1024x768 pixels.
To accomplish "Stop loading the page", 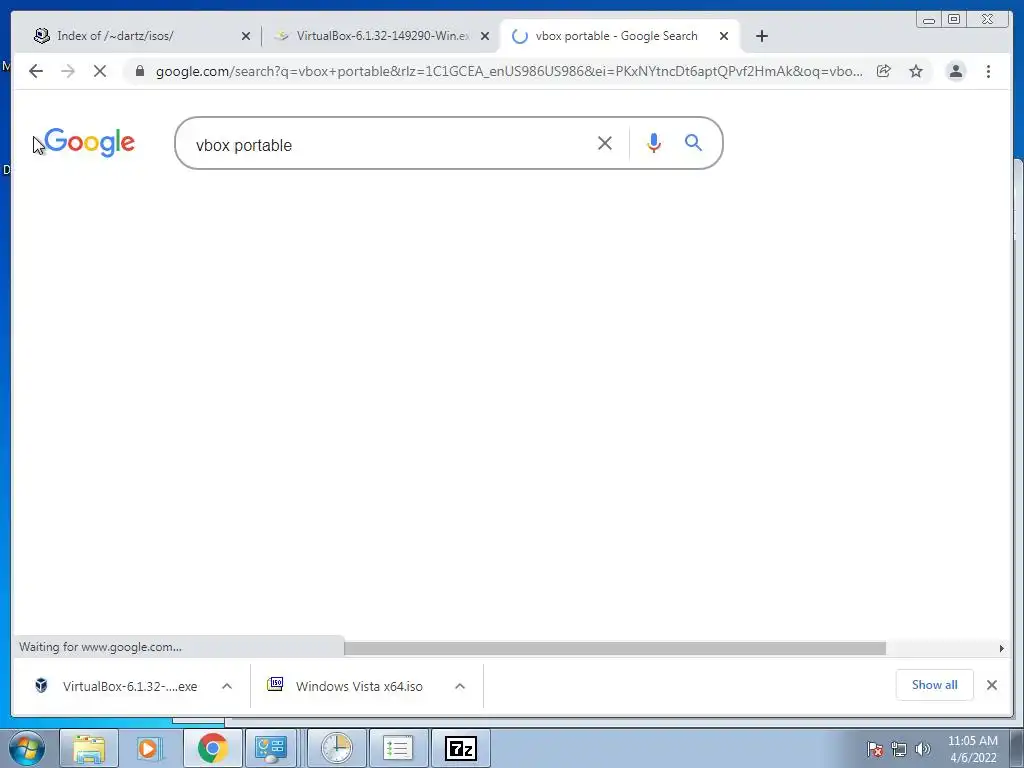I will (100, 71).
